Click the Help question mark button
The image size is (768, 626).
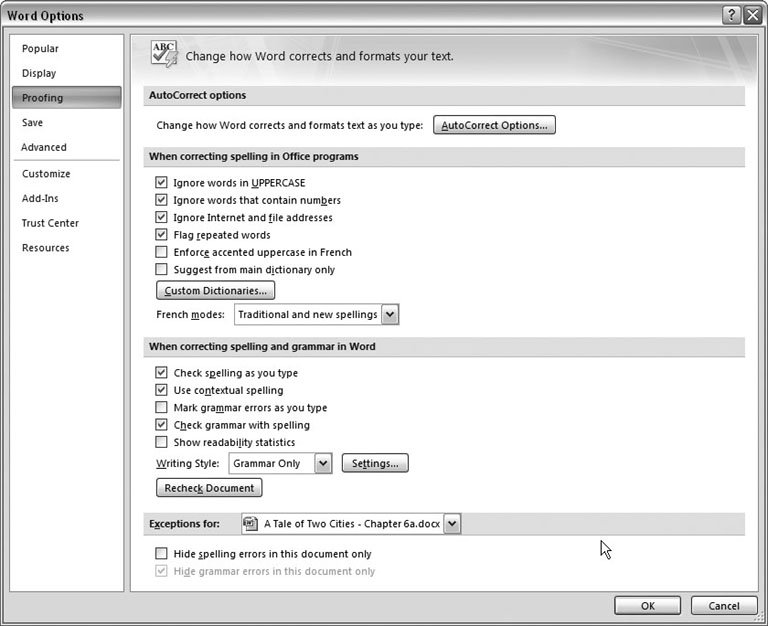coord(731,15)
